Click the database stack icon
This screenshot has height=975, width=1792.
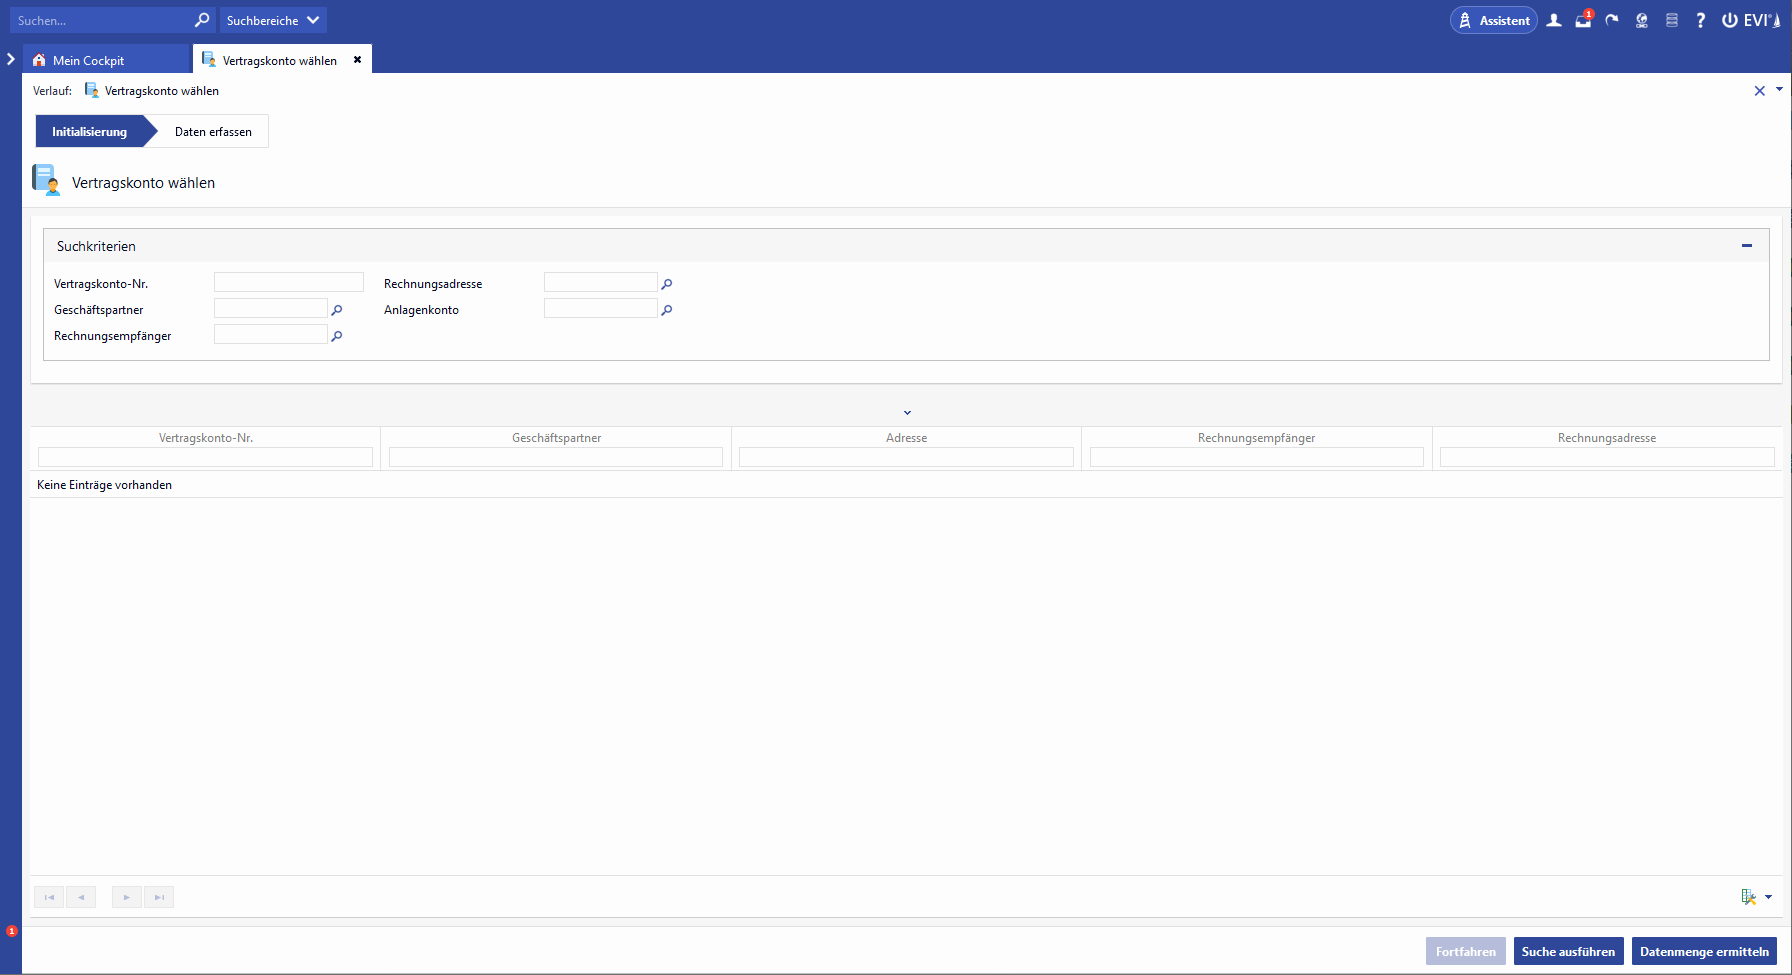pyautogui.click(x=1671, y=20)
